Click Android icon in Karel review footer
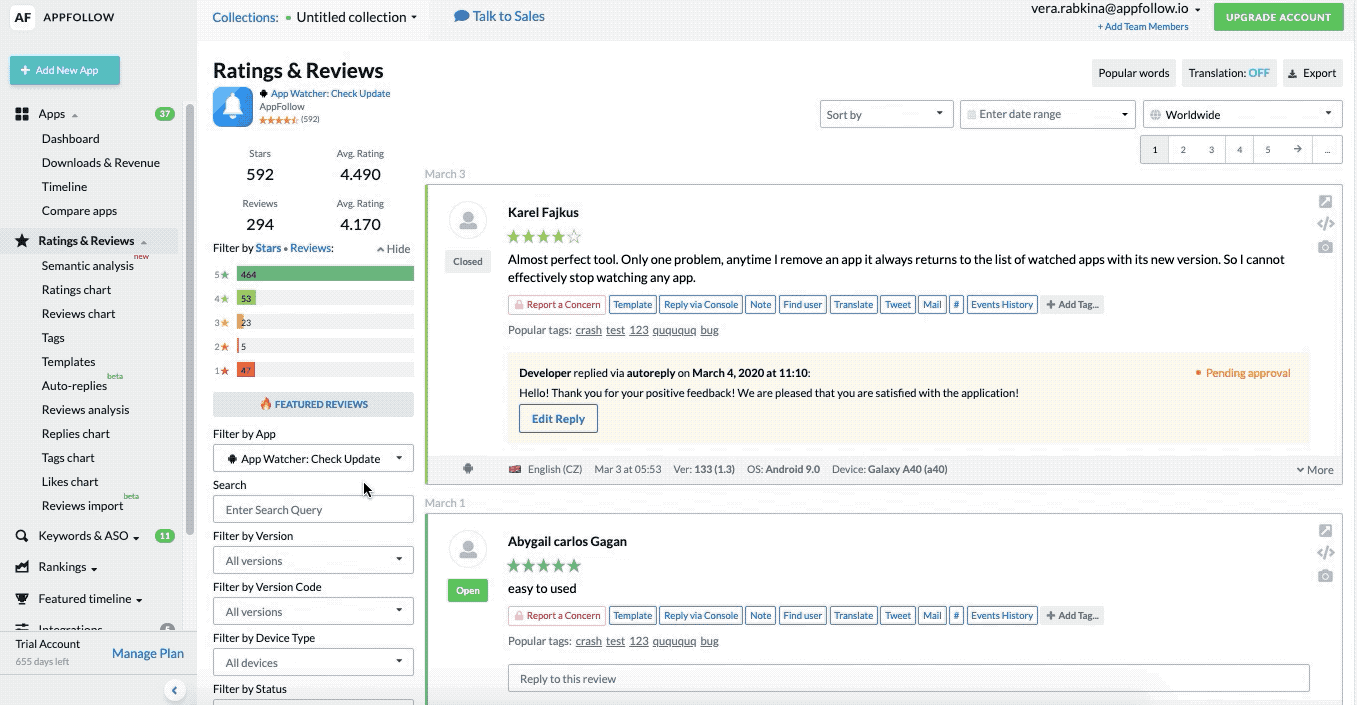 click(468, 469)
